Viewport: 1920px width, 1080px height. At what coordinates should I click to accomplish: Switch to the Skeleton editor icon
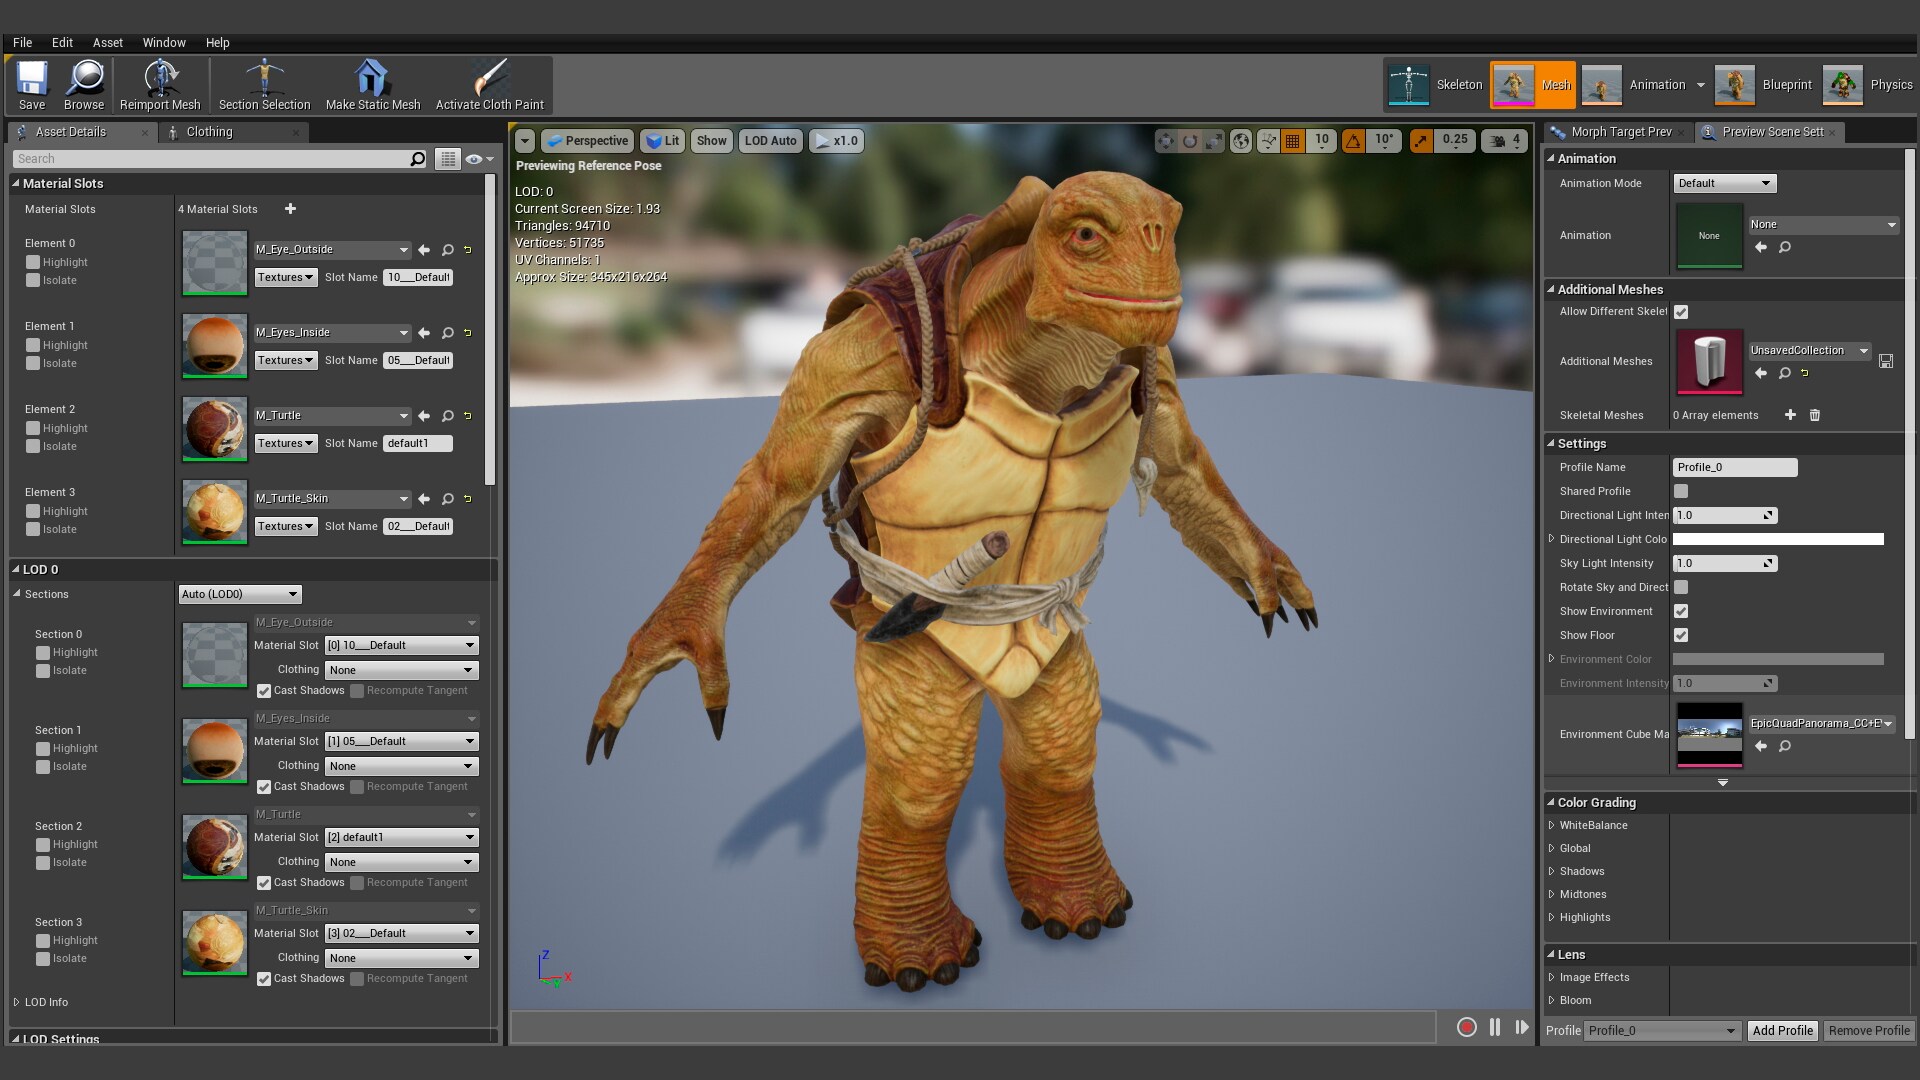pos(1410,85)
